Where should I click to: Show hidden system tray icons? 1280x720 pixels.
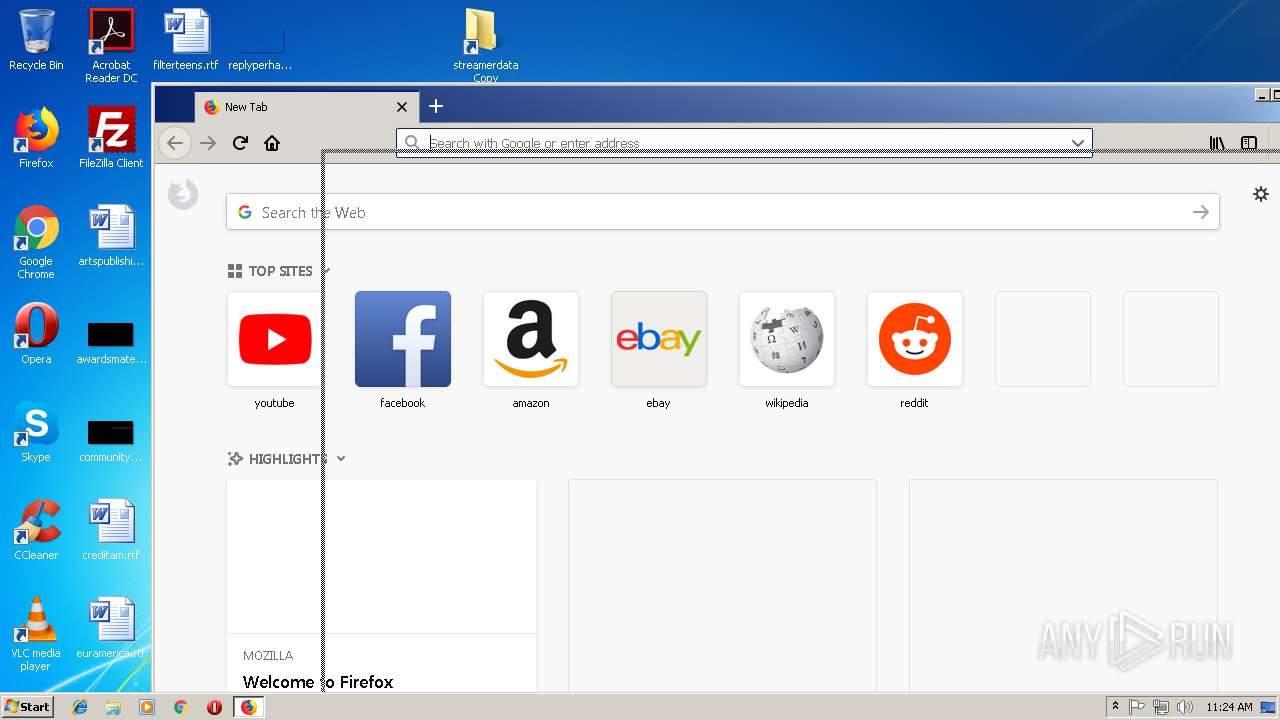(1115, 707)
